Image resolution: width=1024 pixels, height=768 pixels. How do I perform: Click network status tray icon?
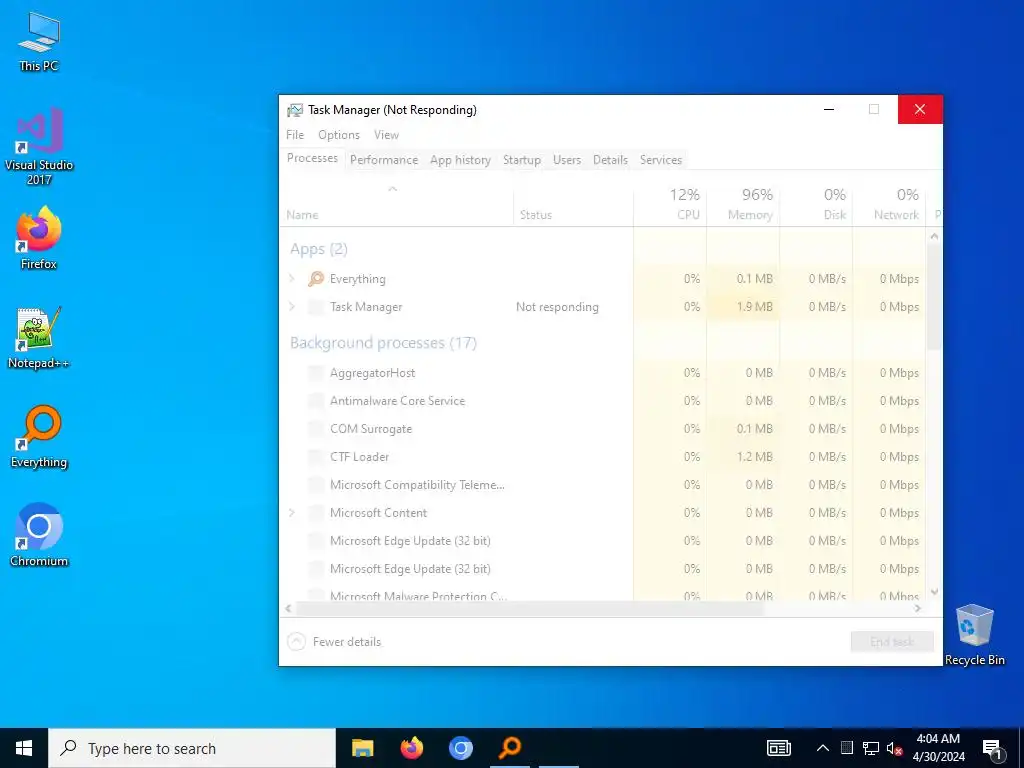pyautogui.click(x=871, y=748)
